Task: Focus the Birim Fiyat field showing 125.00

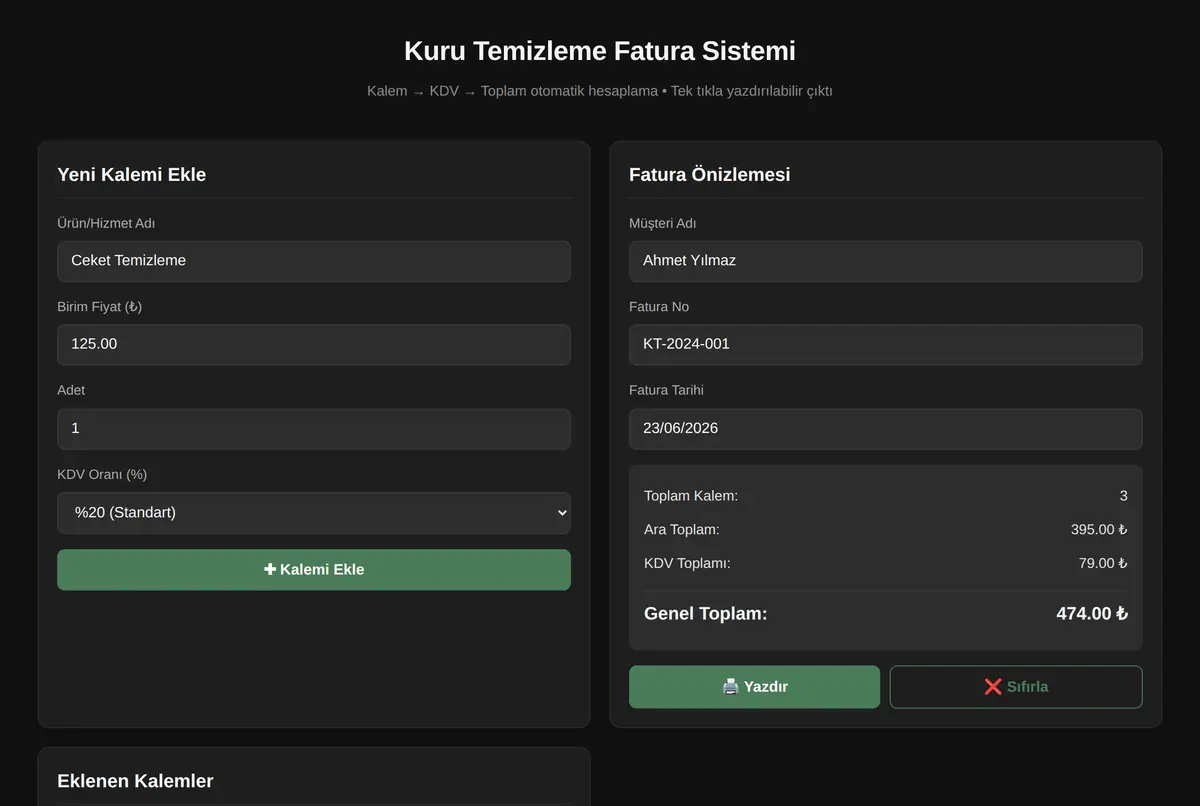Action: pos(314,344)
